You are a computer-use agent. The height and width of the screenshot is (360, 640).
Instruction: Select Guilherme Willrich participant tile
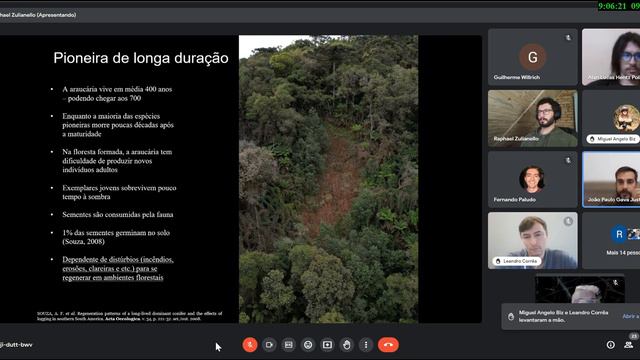pos(533,57)
